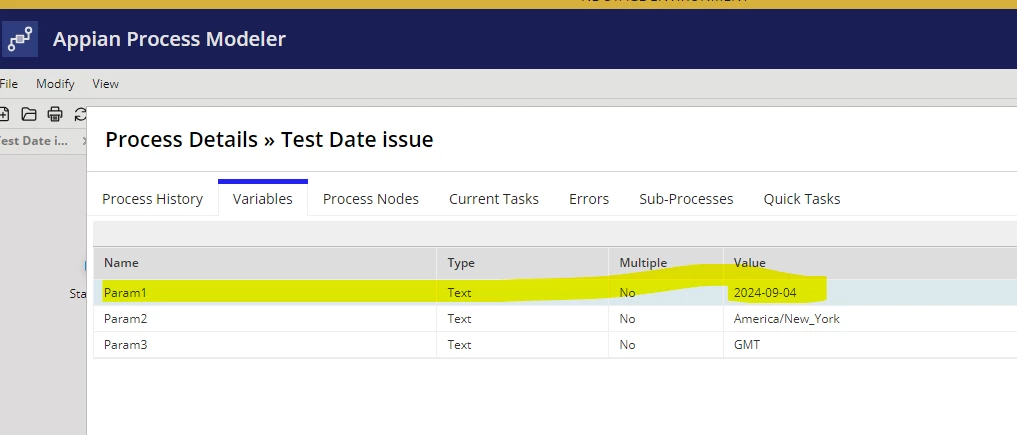
Task: Click the Process Details » Test Date issue heading
Action: 269,139
